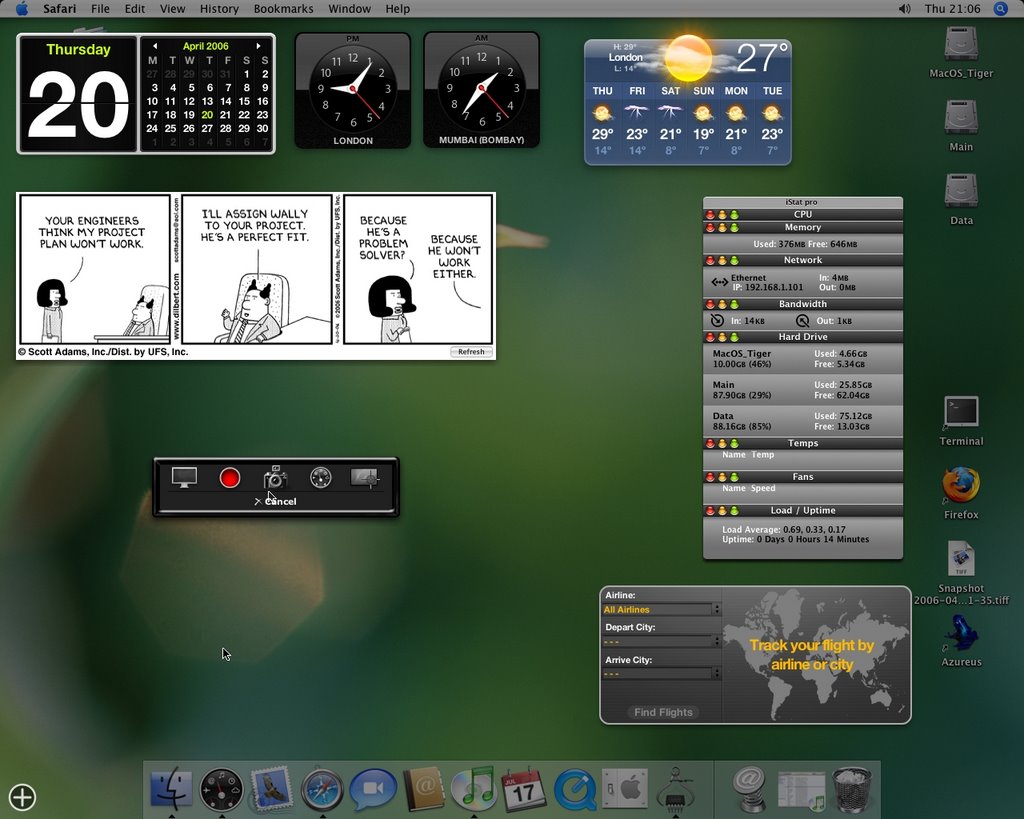Click the @ spring icon in Dock
Image resolution: width=1024 pixels, height=819 pixels.
point(749,789)
